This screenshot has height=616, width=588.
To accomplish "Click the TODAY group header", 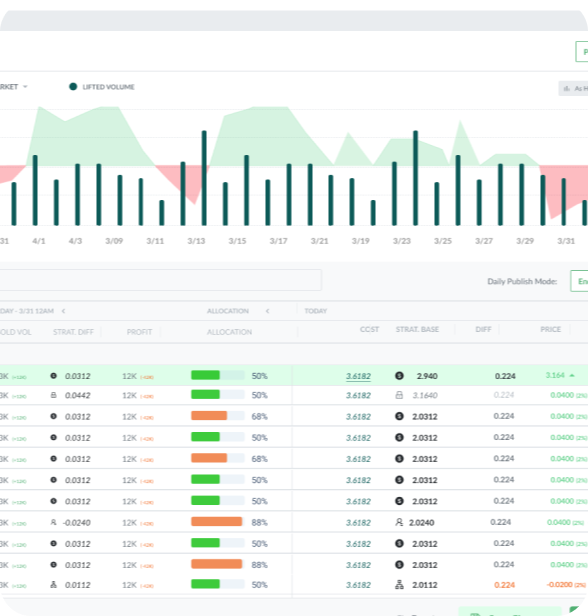I will point(316,311).
